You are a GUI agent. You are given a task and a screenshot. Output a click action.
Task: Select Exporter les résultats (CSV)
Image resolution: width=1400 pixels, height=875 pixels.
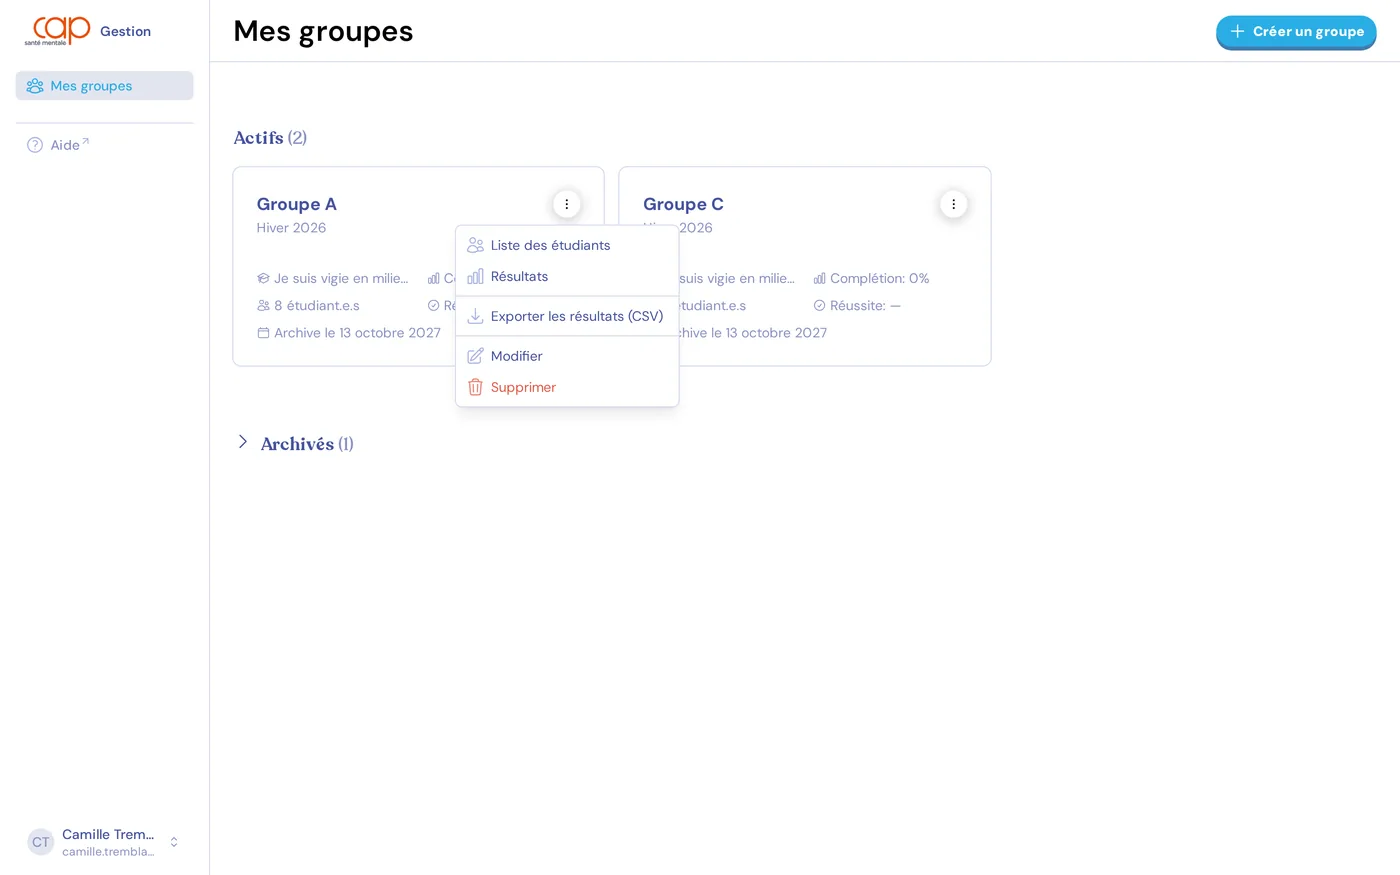point(567,316)
